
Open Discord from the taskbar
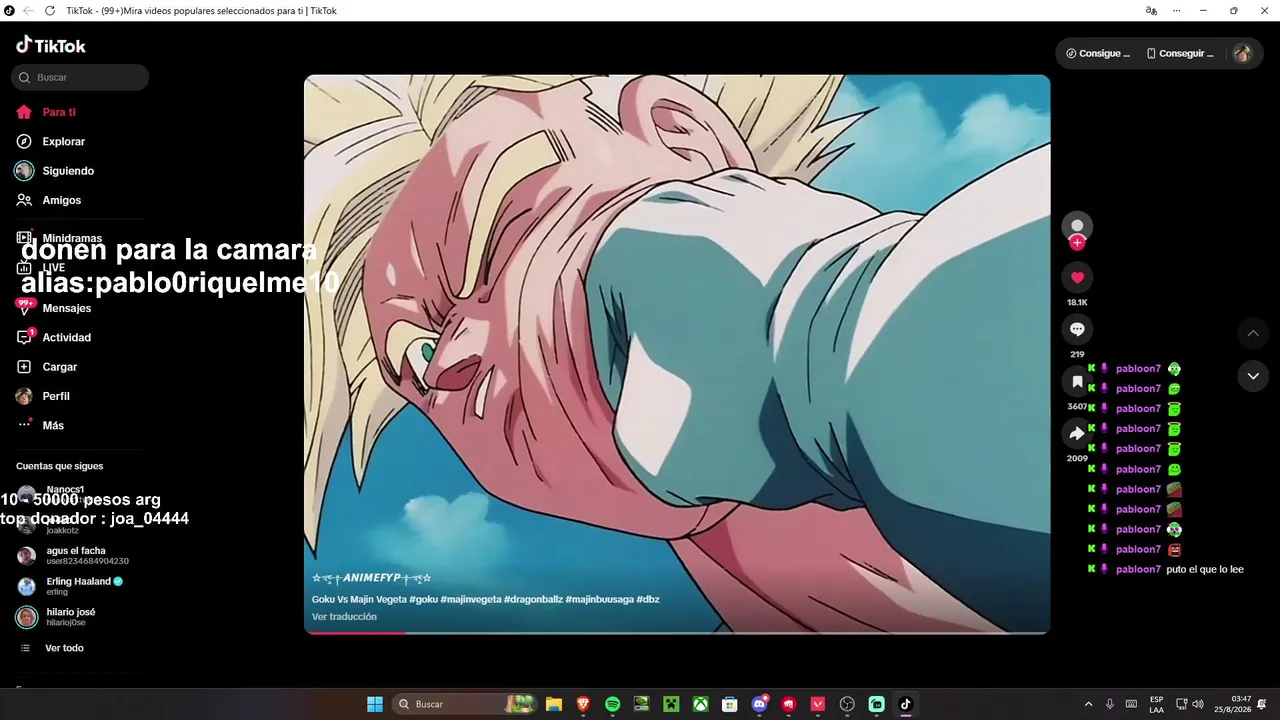coord(759,704)
